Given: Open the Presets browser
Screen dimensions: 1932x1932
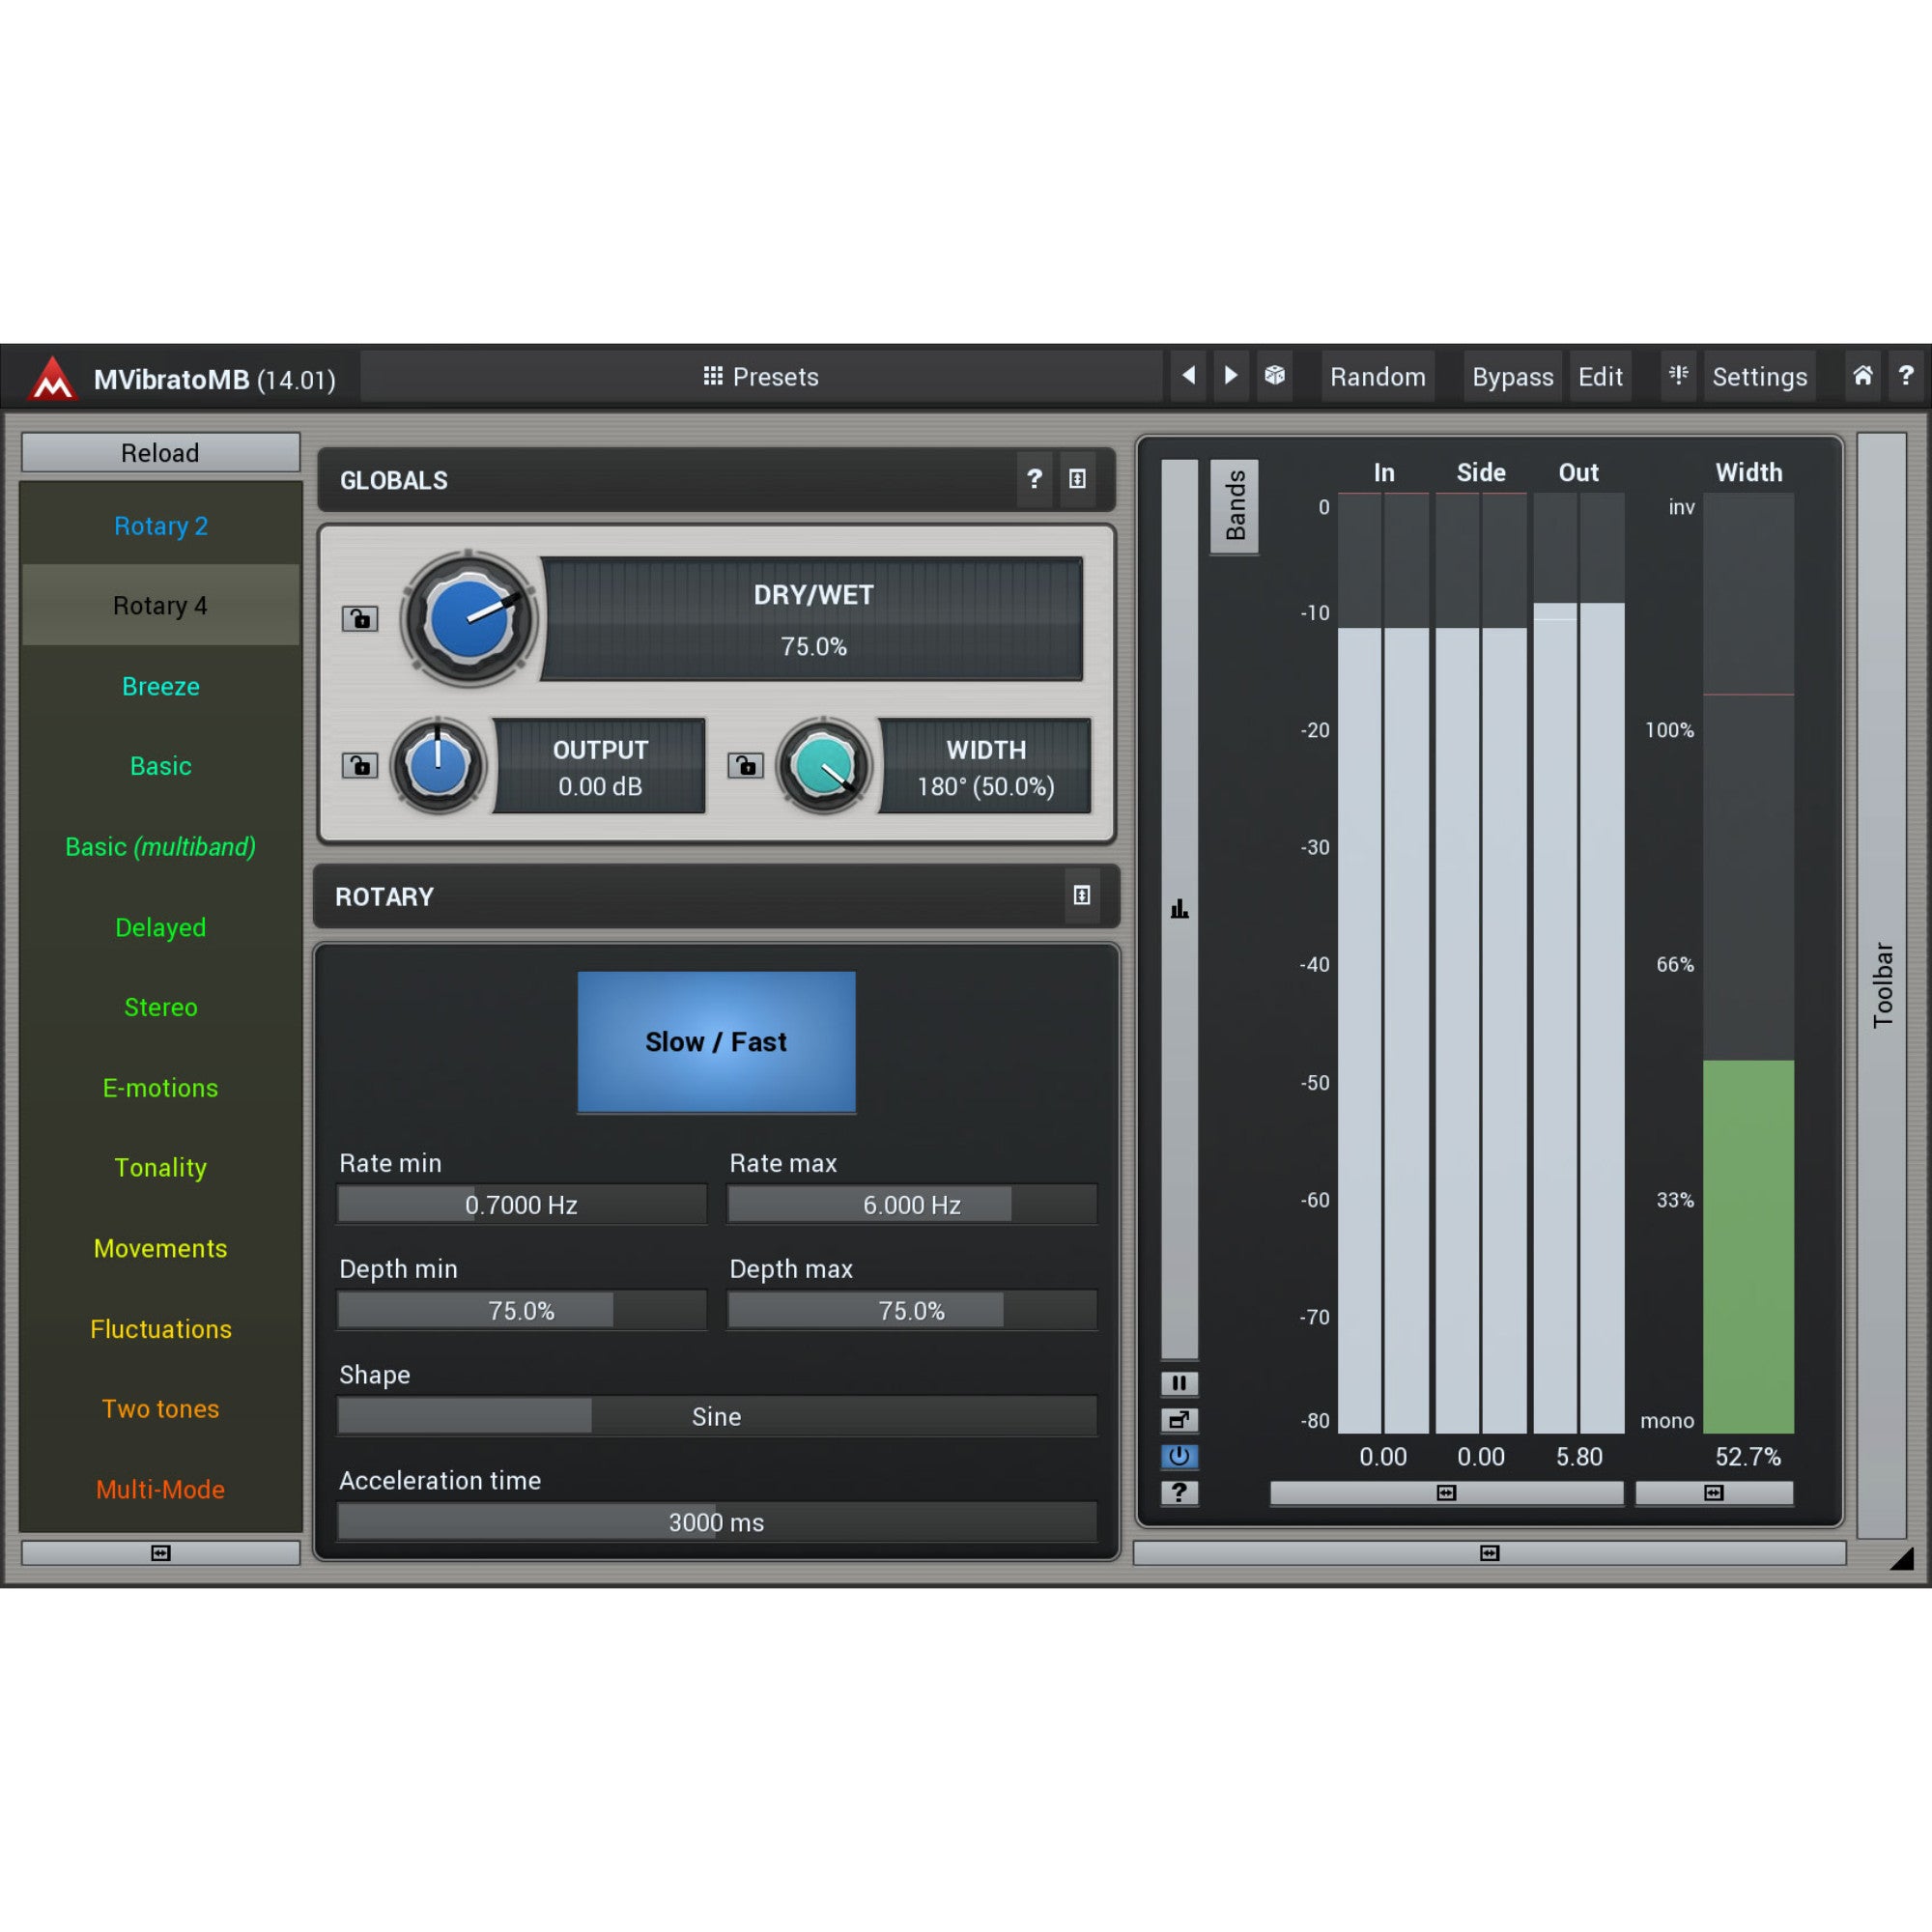Looking at the screenshot, I should pos(761,376).
